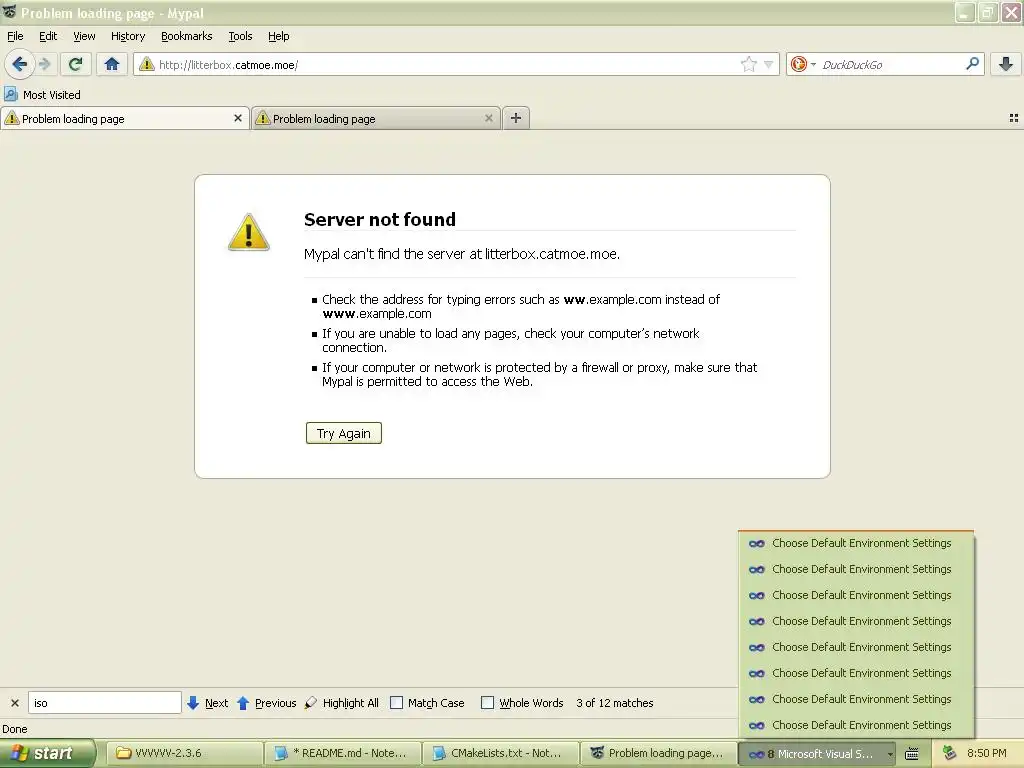Open the File menu
This screenshot has width=1024, height=768.
15,36
